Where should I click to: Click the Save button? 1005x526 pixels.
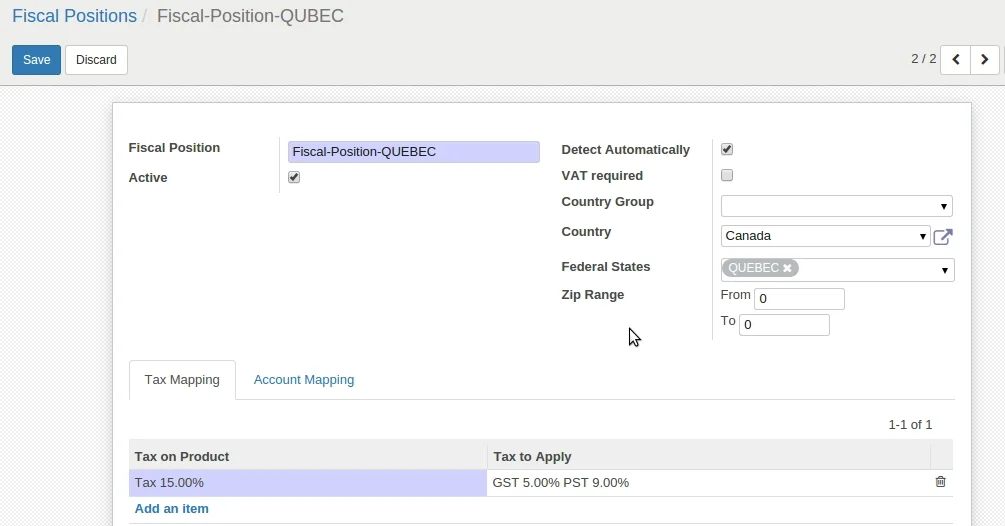36,60
